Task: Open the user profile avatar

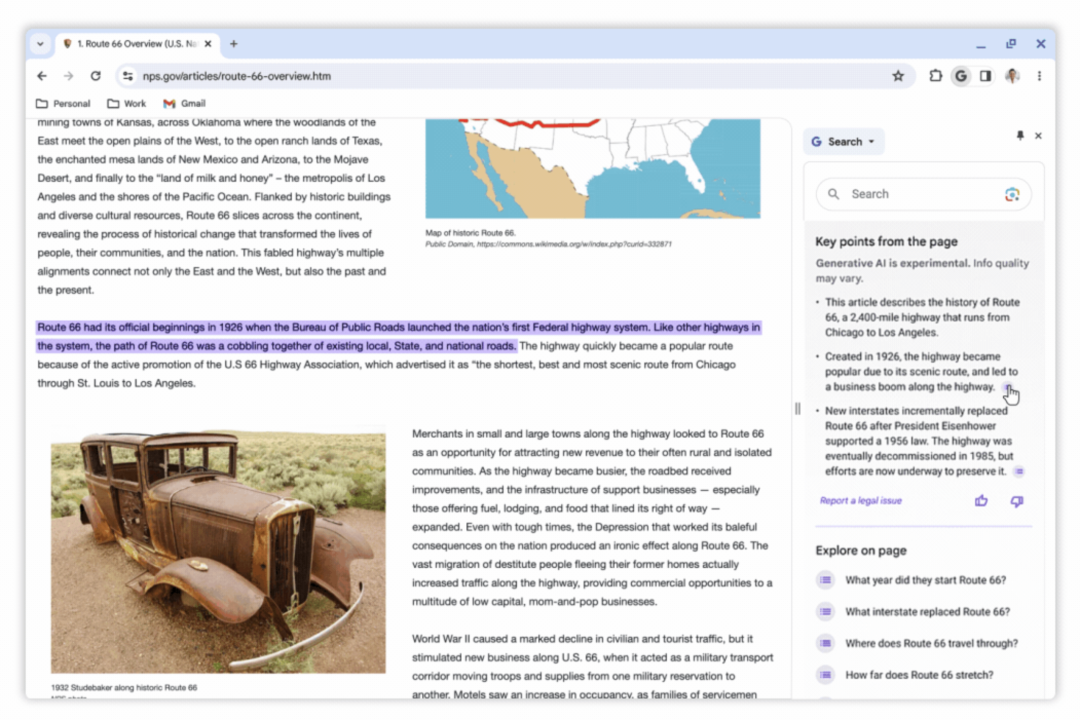Action: pyautogui.click(x=1012, y=76)
